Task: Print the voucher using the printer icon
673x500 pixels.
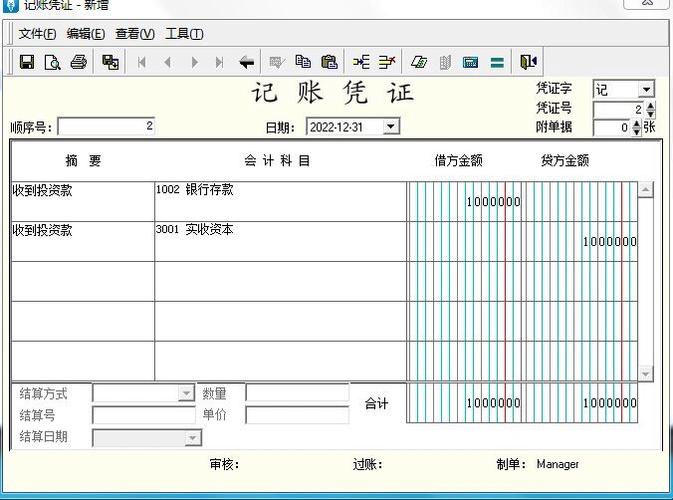Action: [79, 63]
